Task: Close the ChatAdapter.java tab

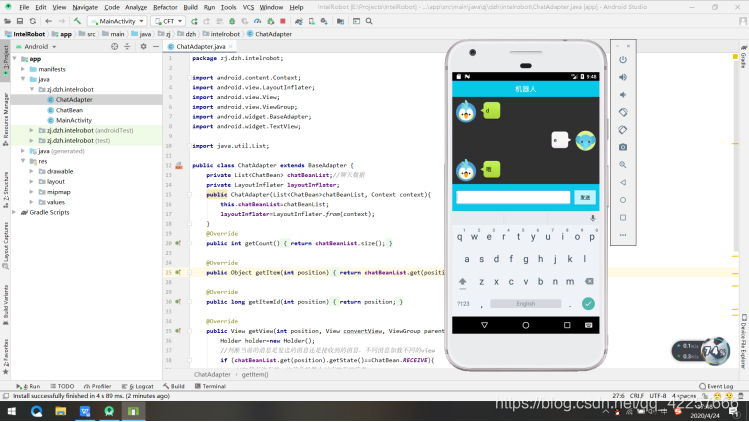Action: pos(231,46)
